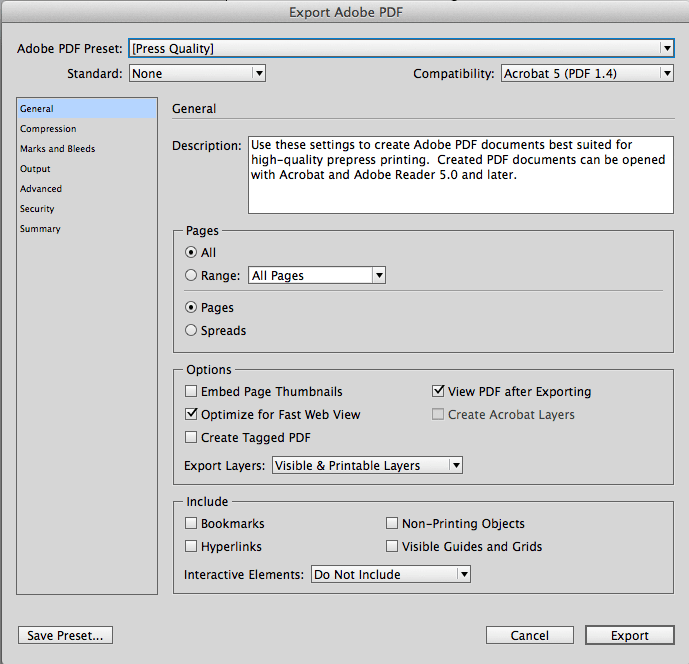Open the Export Layers dropdown

tap(367, 465)
